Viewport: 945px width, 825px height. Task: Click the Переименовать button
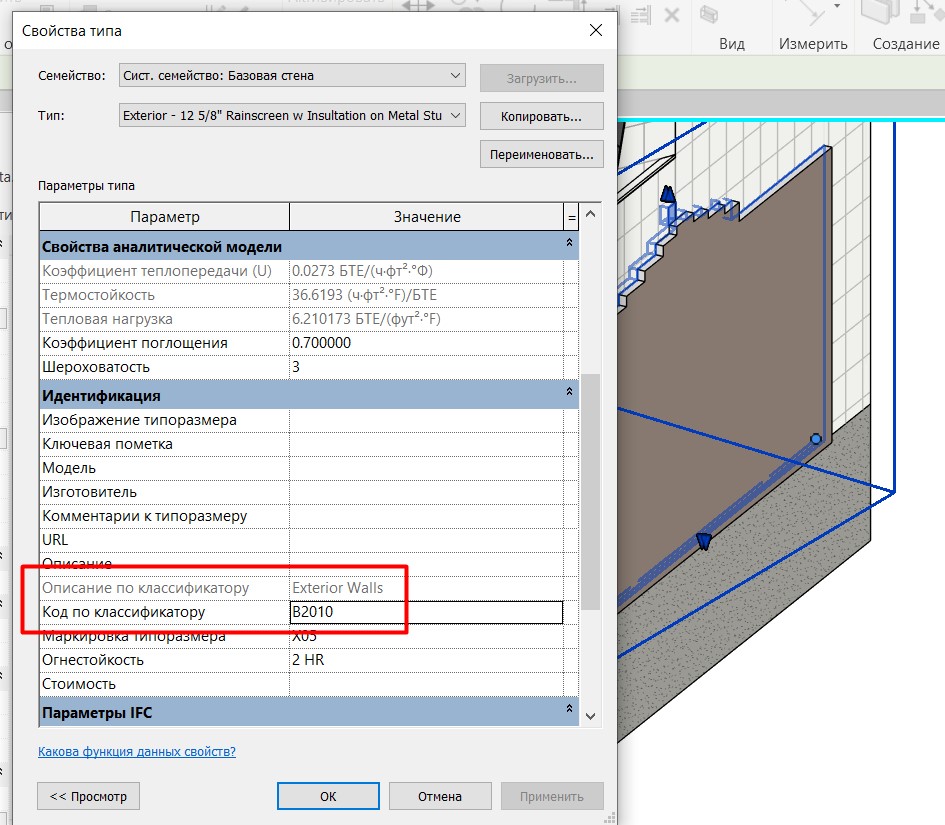[x=541, y=155]
